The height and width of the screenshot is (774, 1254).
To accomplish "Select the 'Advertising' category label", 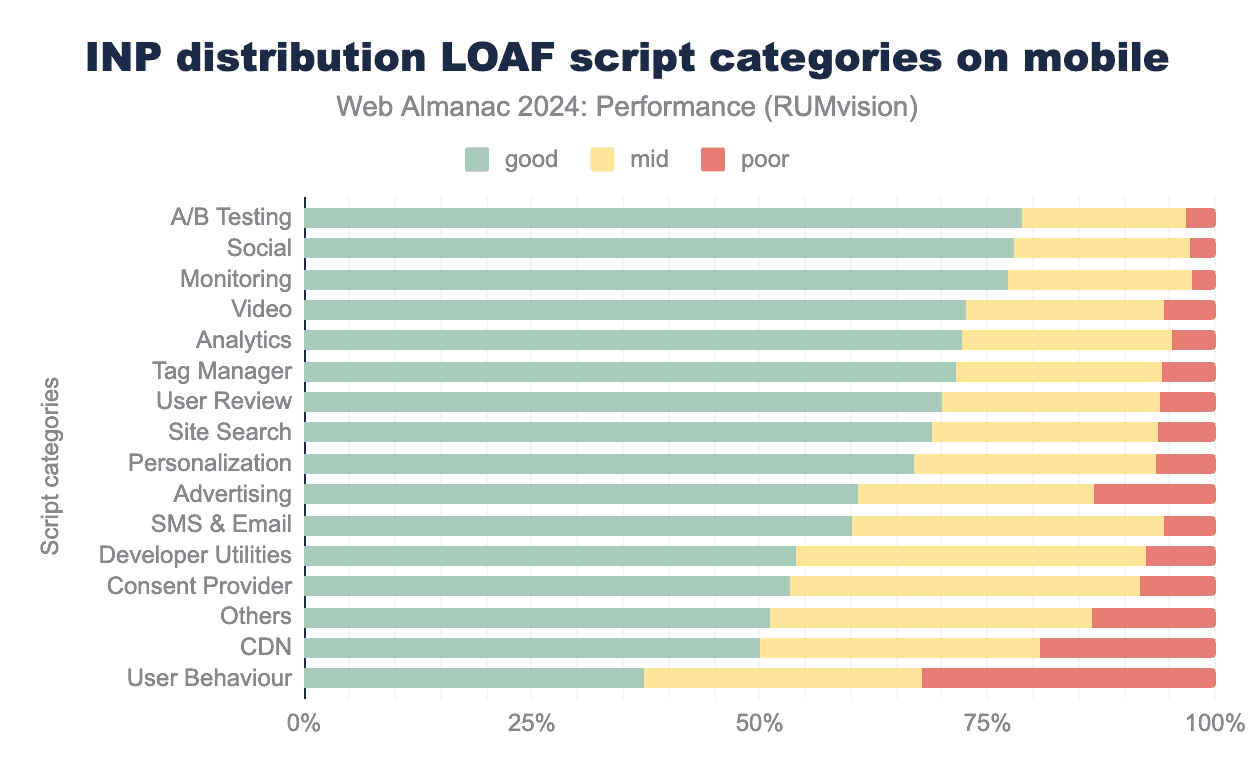I will (x=232, y=494).
